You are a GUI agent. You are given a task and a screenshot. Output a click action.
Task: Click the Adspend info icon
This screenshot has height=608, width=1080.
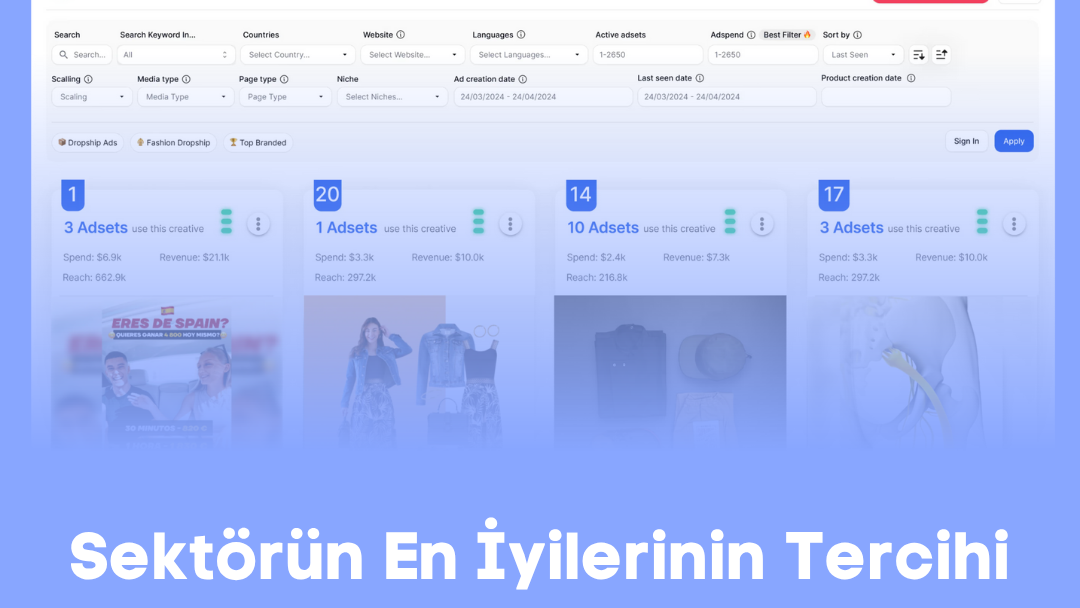(751, 35)
